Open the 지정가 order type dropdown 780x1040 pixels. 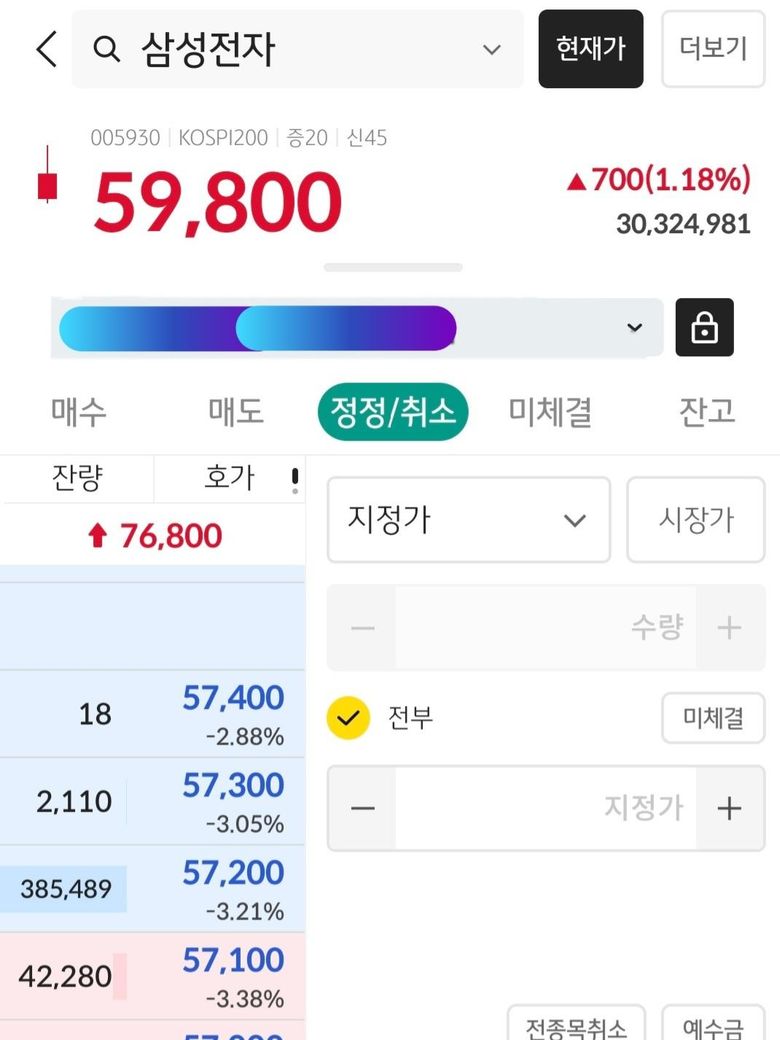point(468,520)
